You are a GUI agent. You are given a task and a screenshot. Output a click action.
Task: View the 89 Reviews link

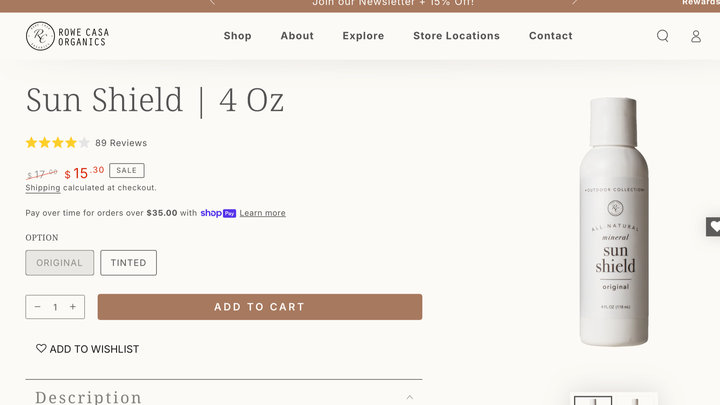click(121, 143)
